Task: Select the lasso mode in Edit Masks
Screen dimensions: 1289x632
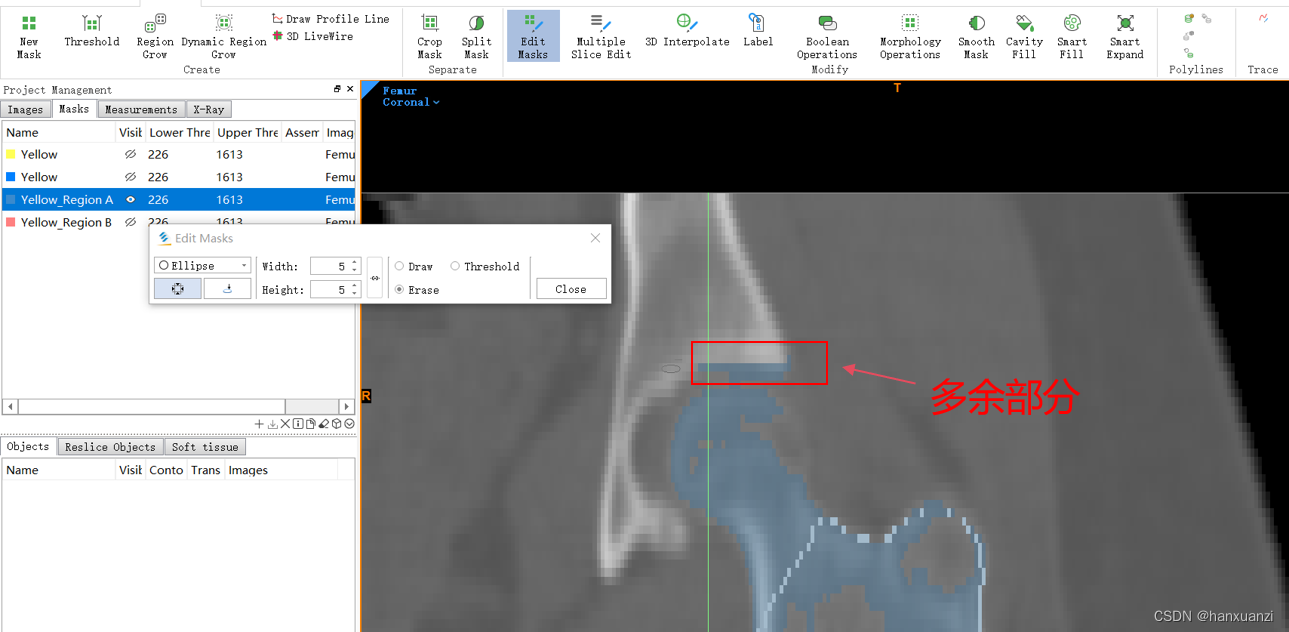Action: click(x=227, y=289)
